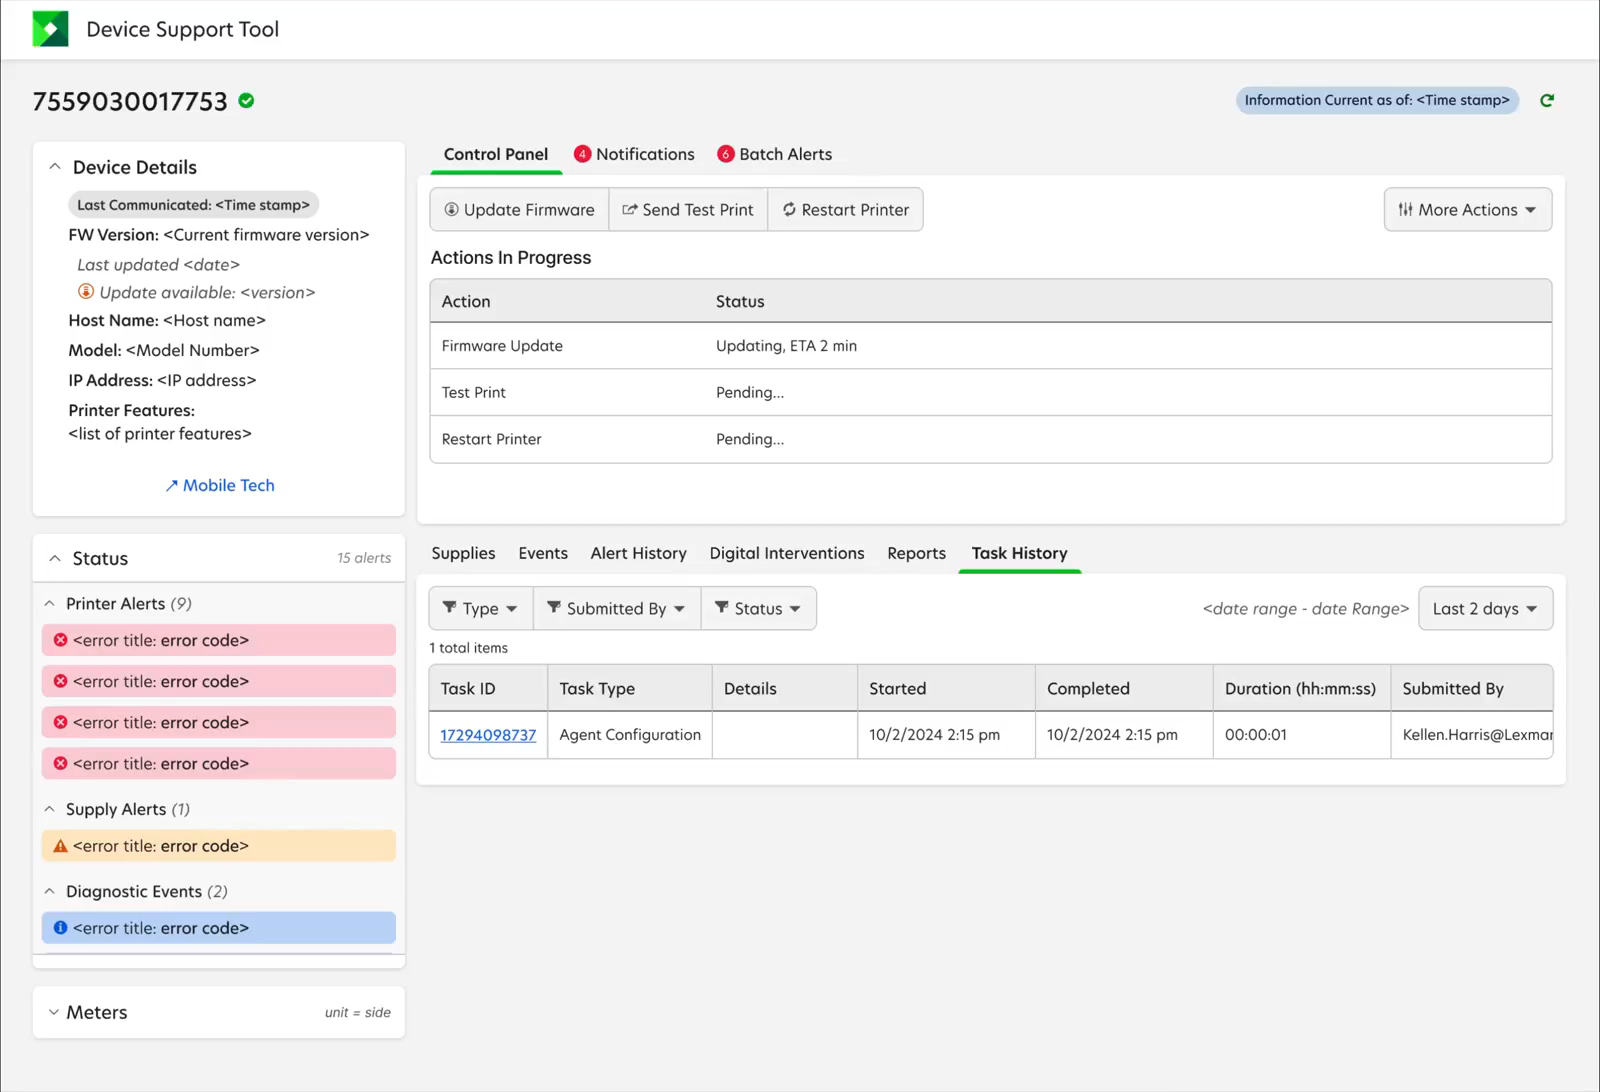Open the Status filter dropdown
The image size is (1600, 1092).
pyautogui.click(x=759, y=608)
